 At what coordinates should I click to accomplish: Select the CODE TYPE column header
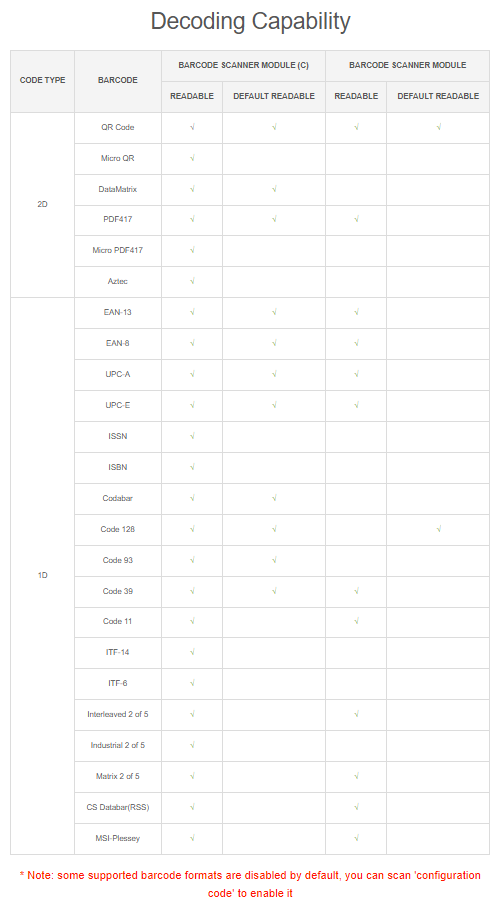pyautogui.click(x=42, y=80)
